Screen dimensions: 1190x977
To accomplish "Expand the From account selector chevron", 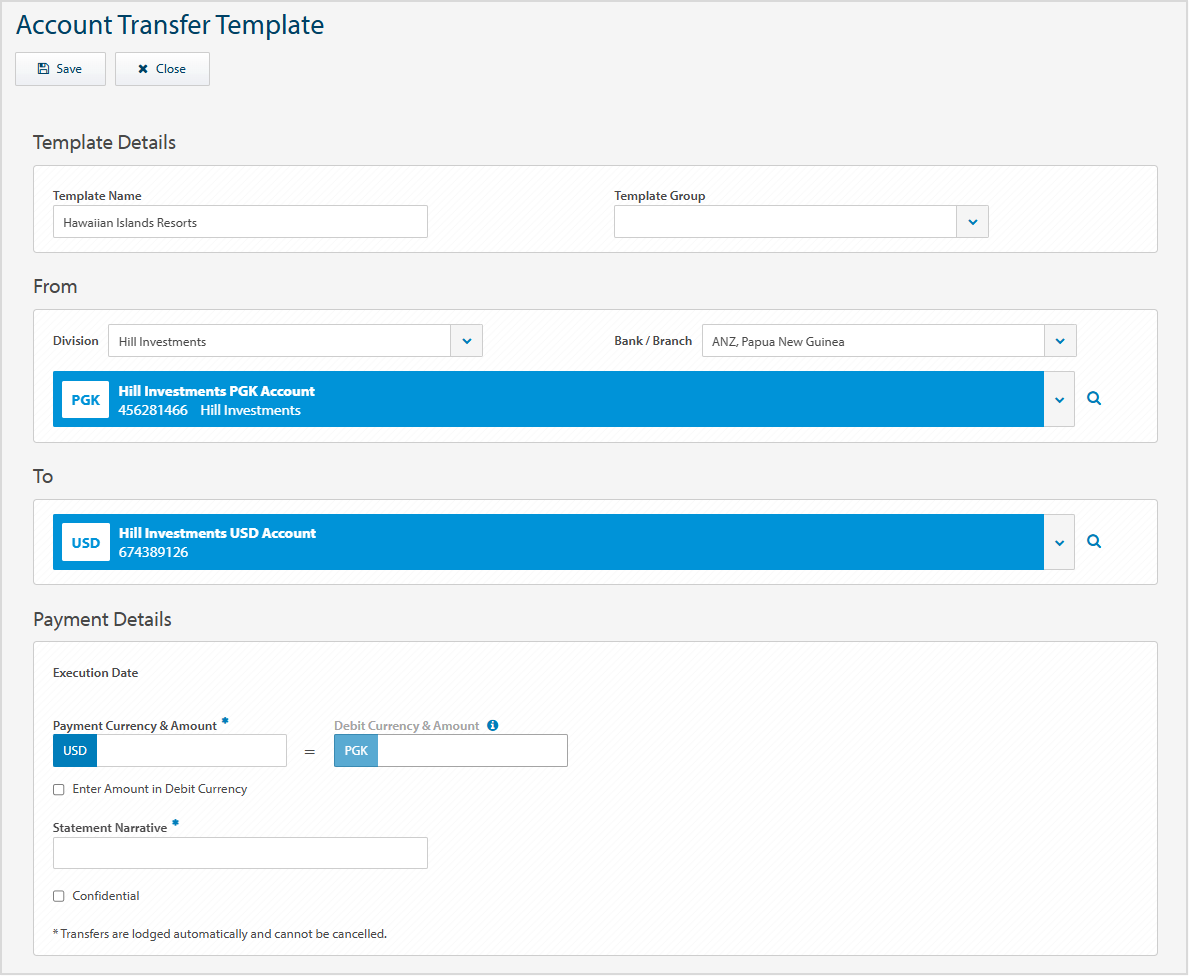I will click(1060, 398).
